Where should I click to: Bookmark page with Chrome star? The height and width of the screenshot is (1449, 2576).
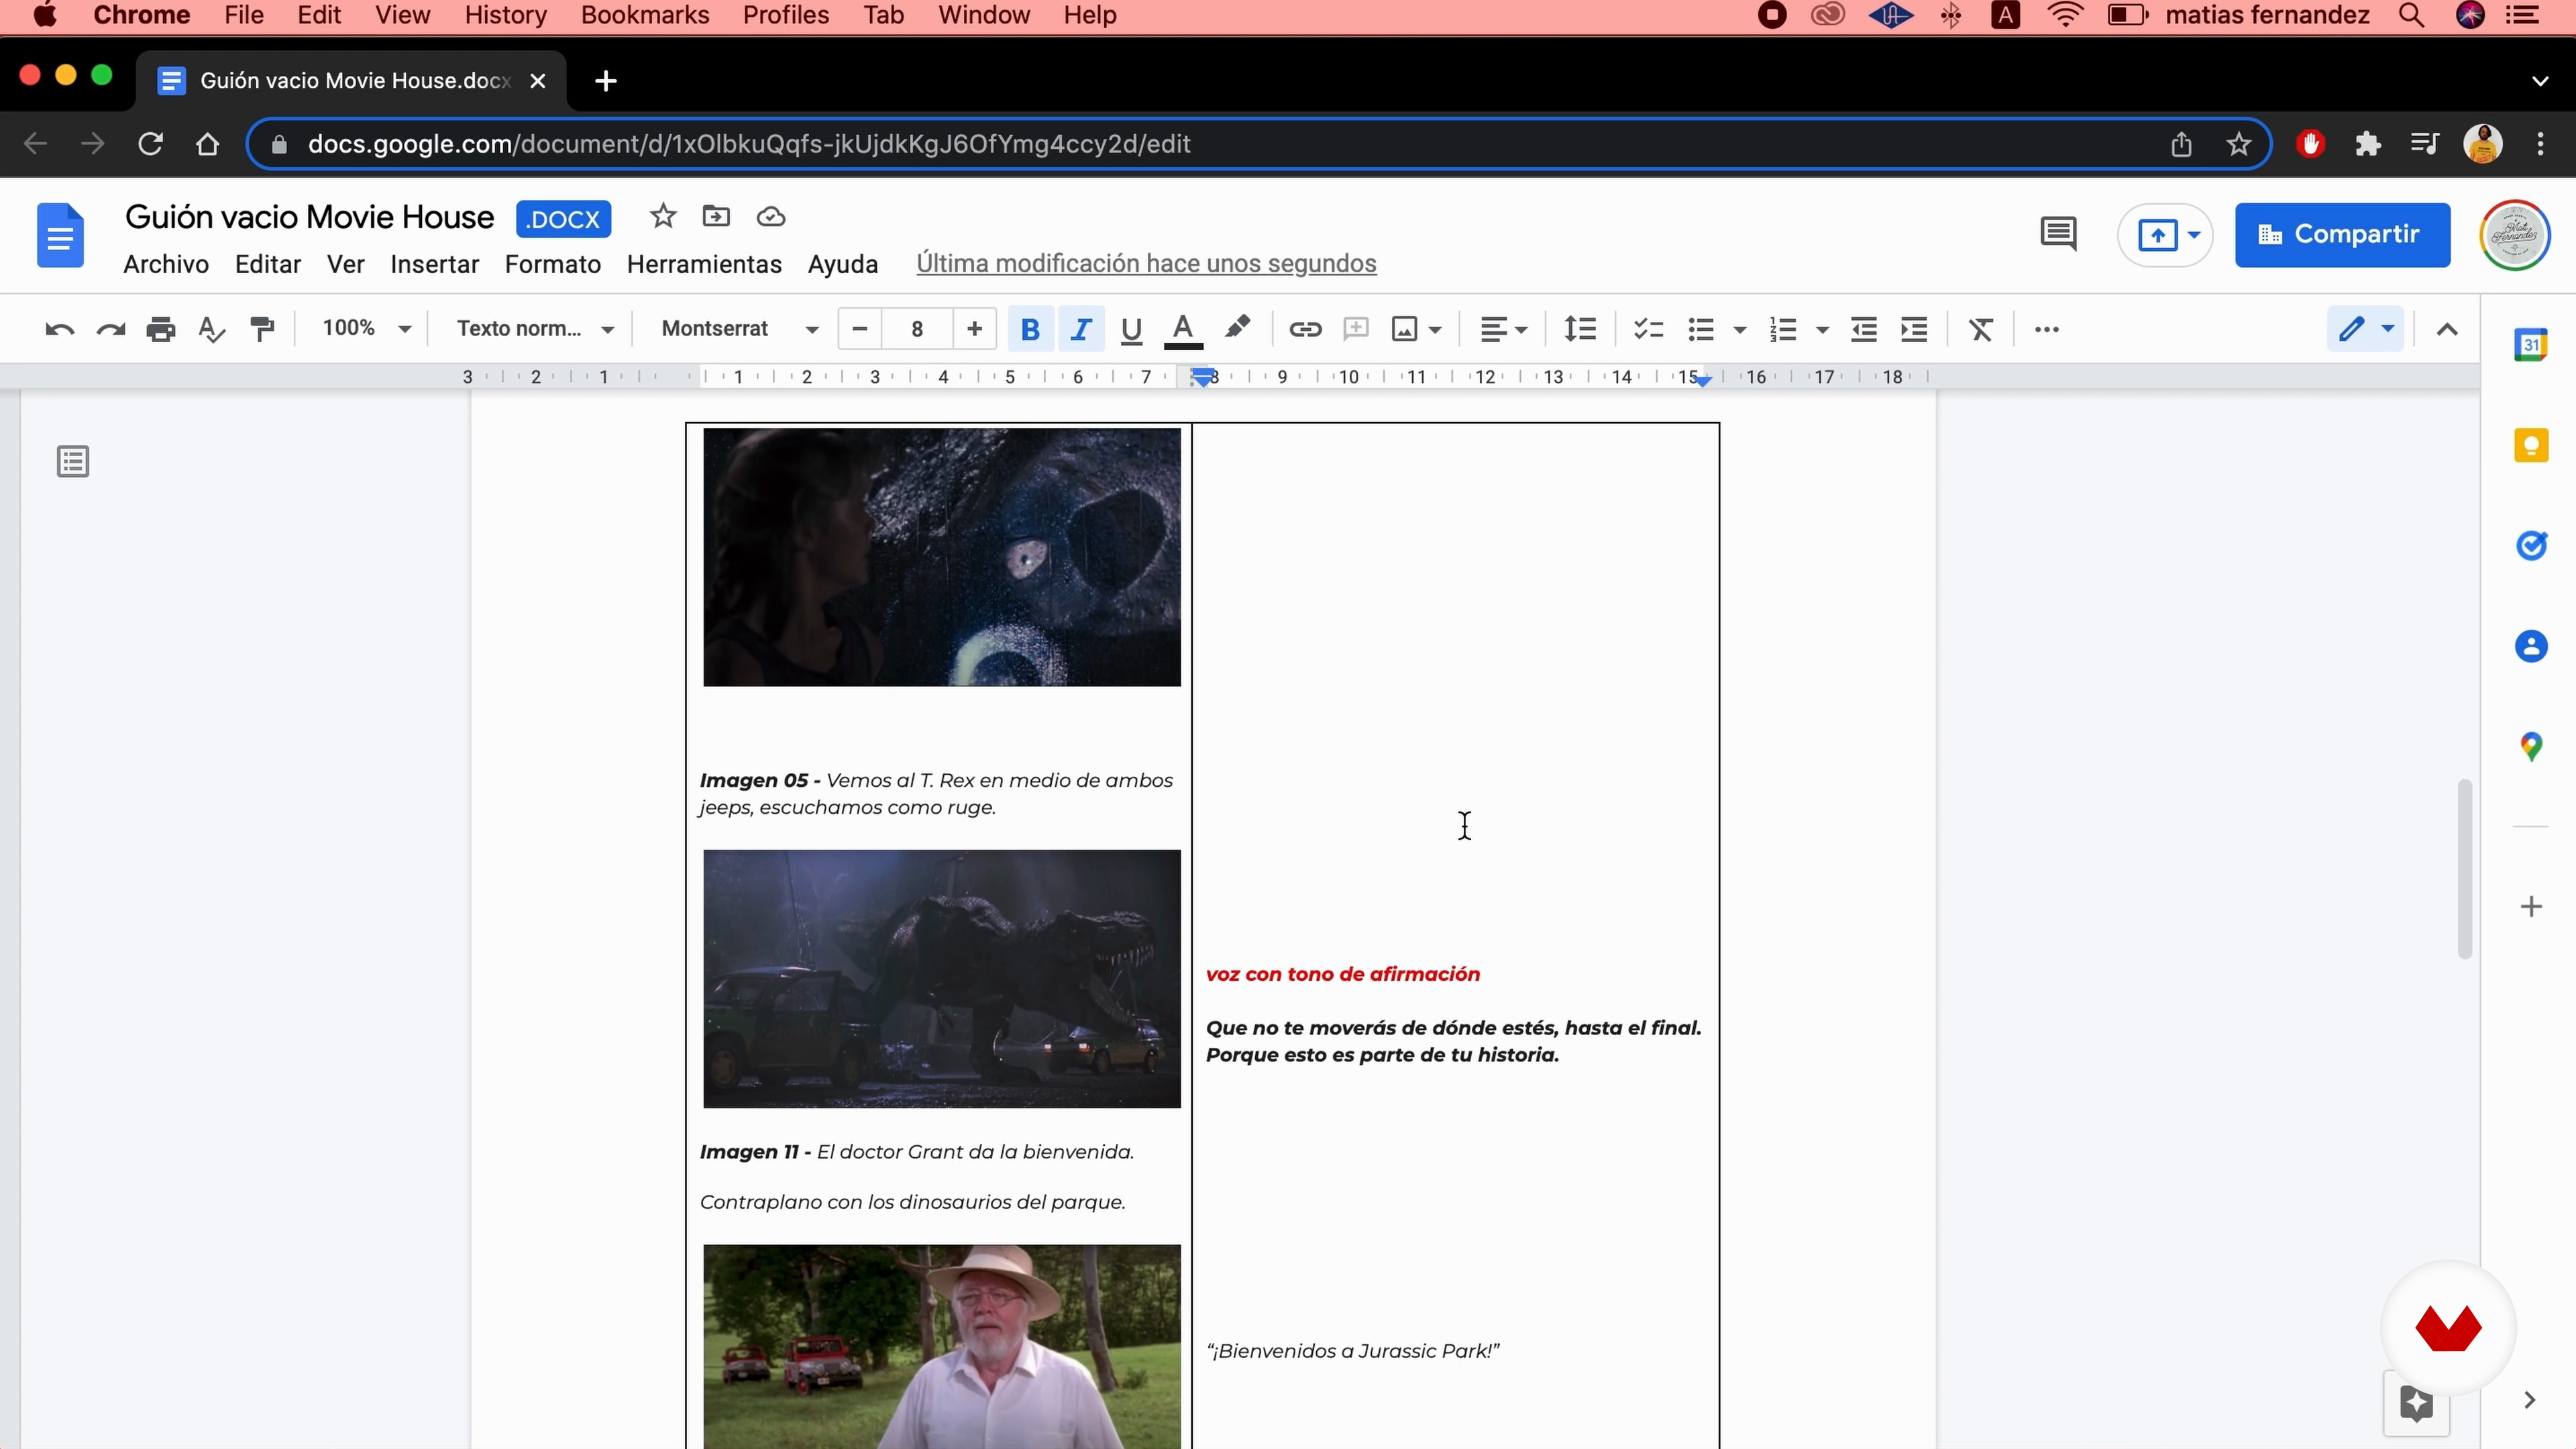tap(2238, 144)
